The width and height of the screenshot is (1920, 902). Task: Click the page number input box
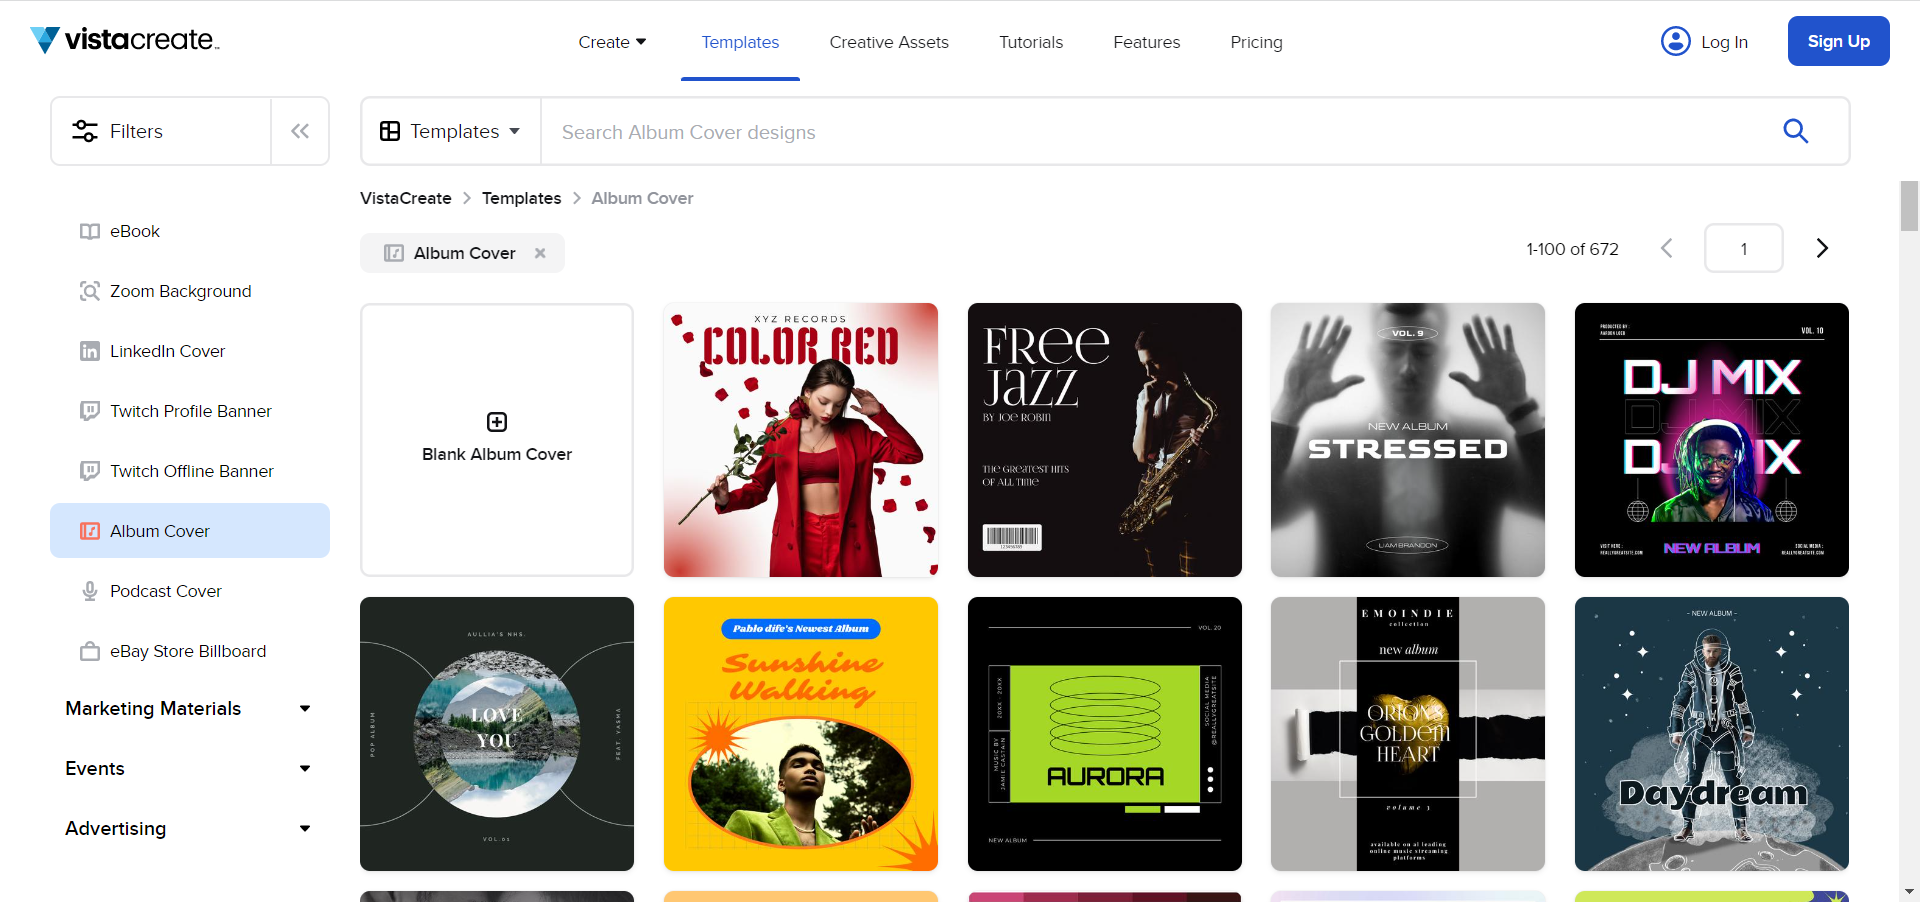tap(1743, 248)
